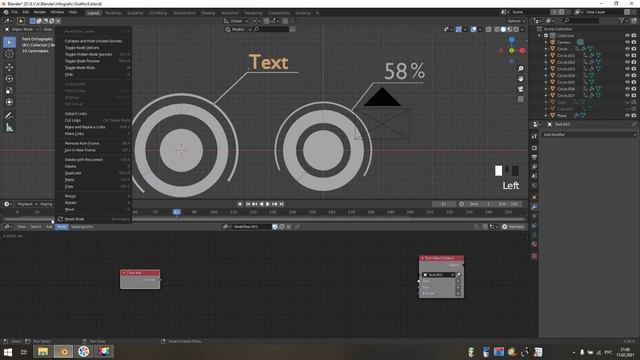The height and width of the screenshot is (360, 640).
Task: Open the viewport Options dropdown
Action: 516,21
